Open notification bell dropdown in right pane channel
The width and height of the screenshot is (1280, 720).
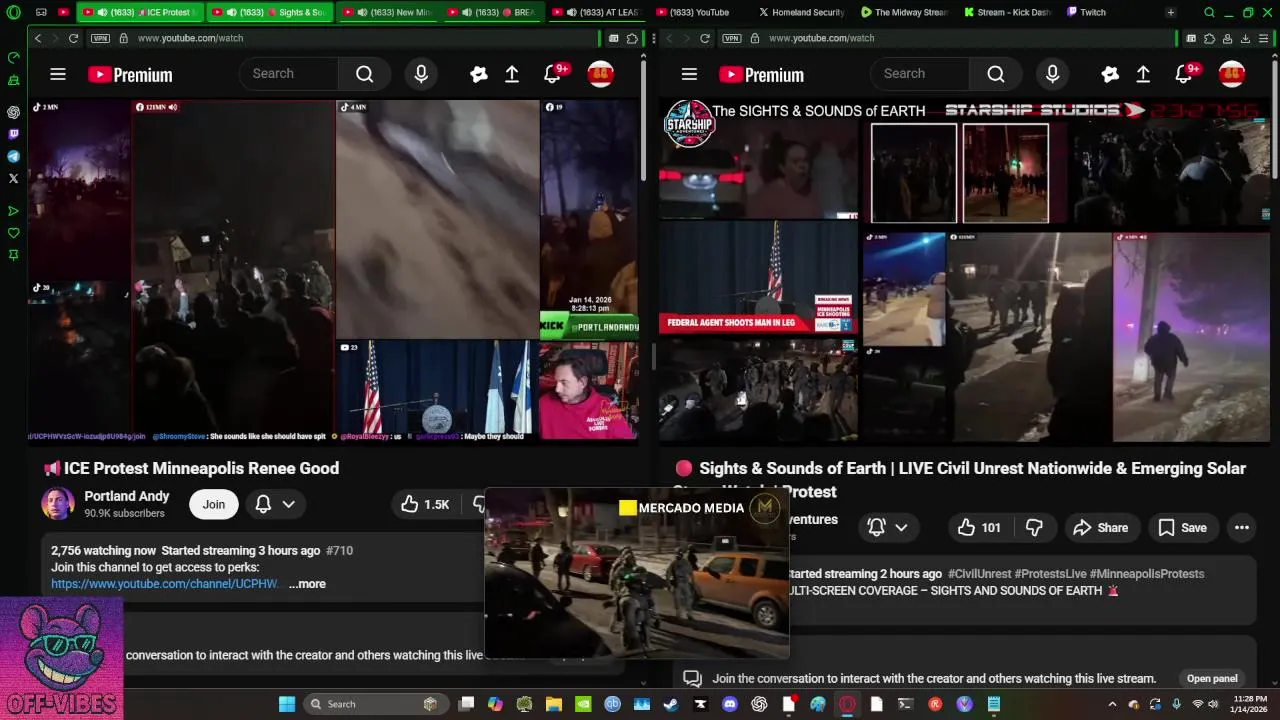[x=887, y=527]
